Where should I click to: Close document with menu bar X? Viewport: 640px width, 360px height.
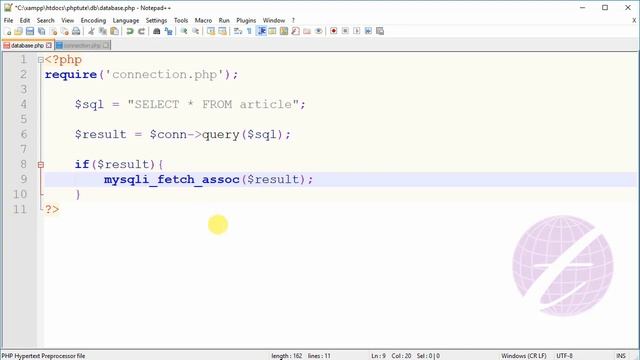coord(634,20)
